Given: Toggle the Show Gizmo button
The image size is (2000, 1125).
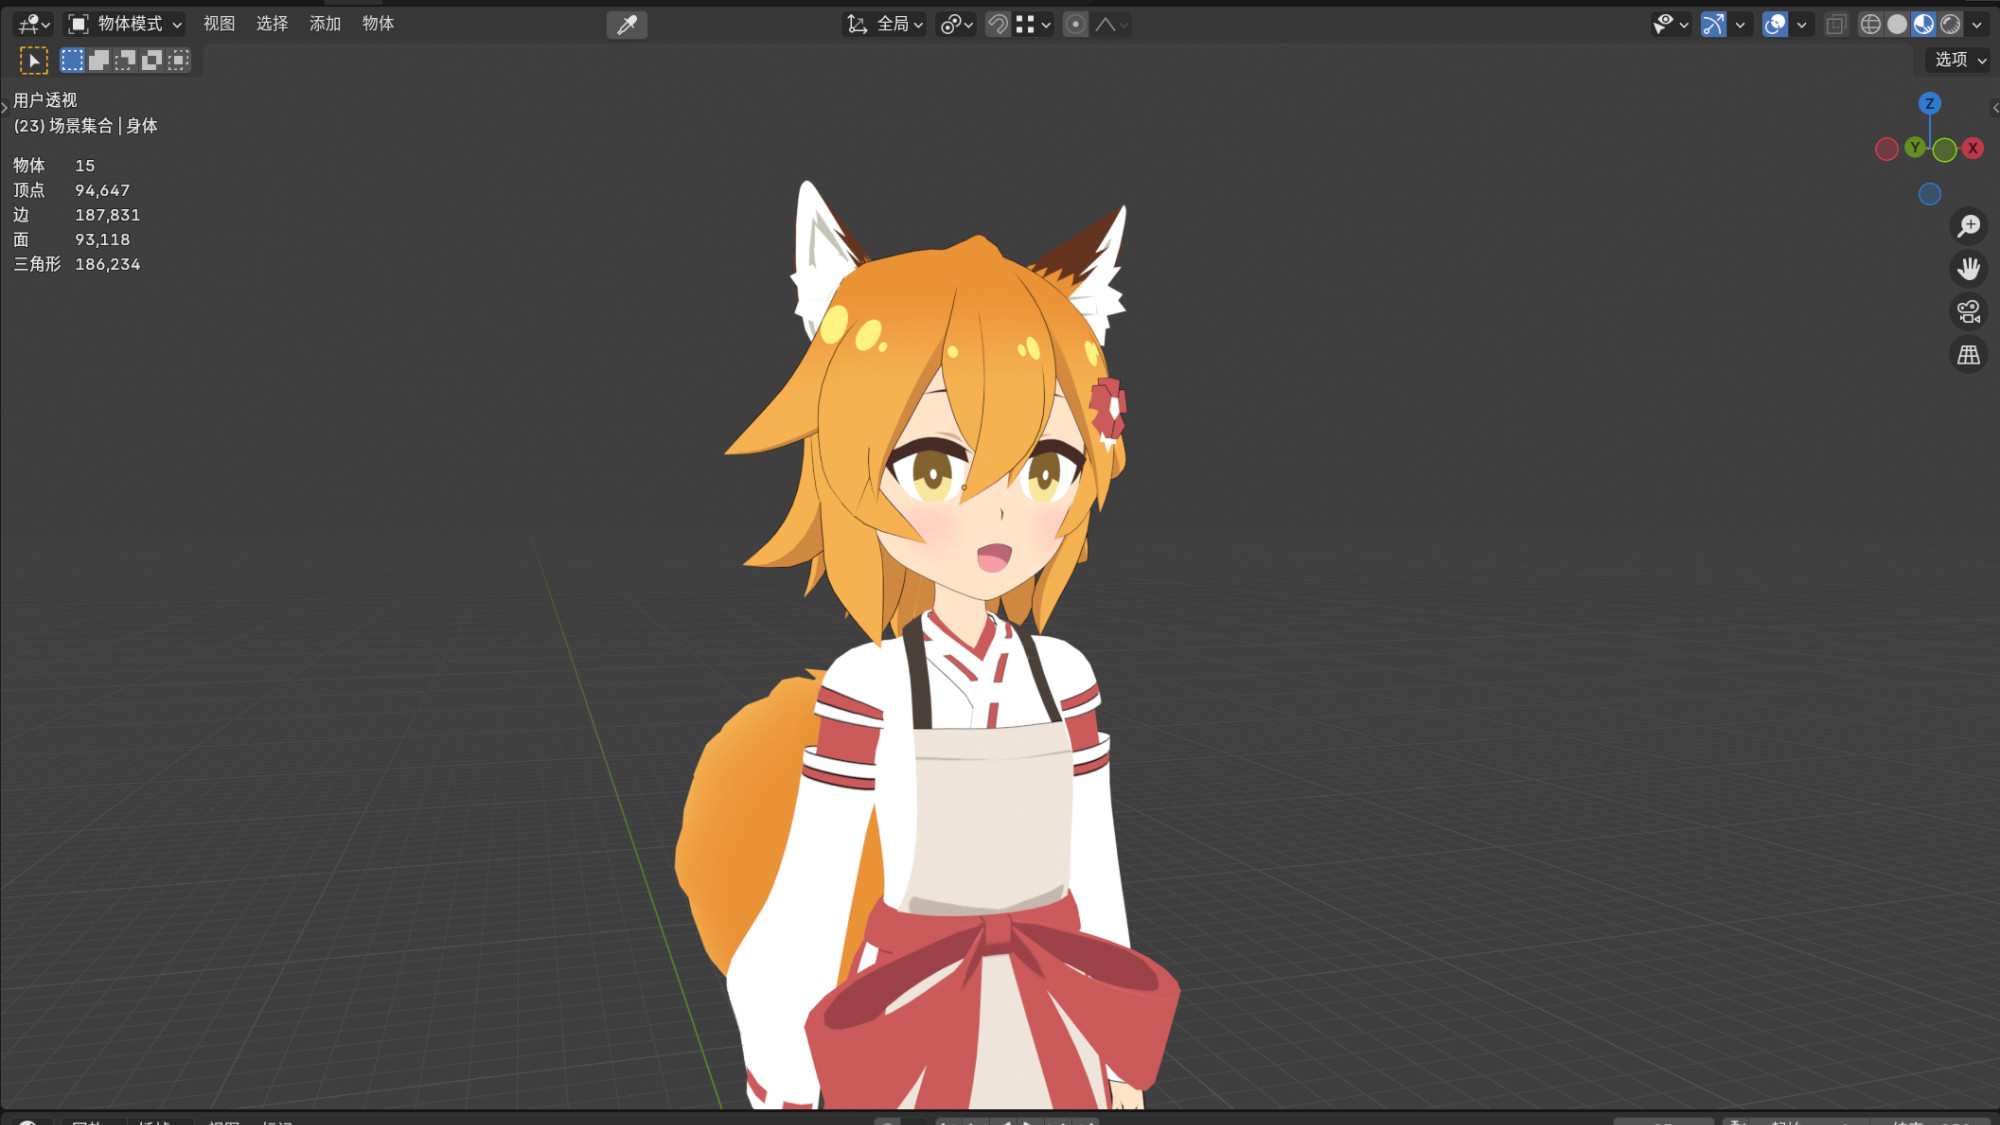Looking at the screenshot, I should [x=1713, y=24].
